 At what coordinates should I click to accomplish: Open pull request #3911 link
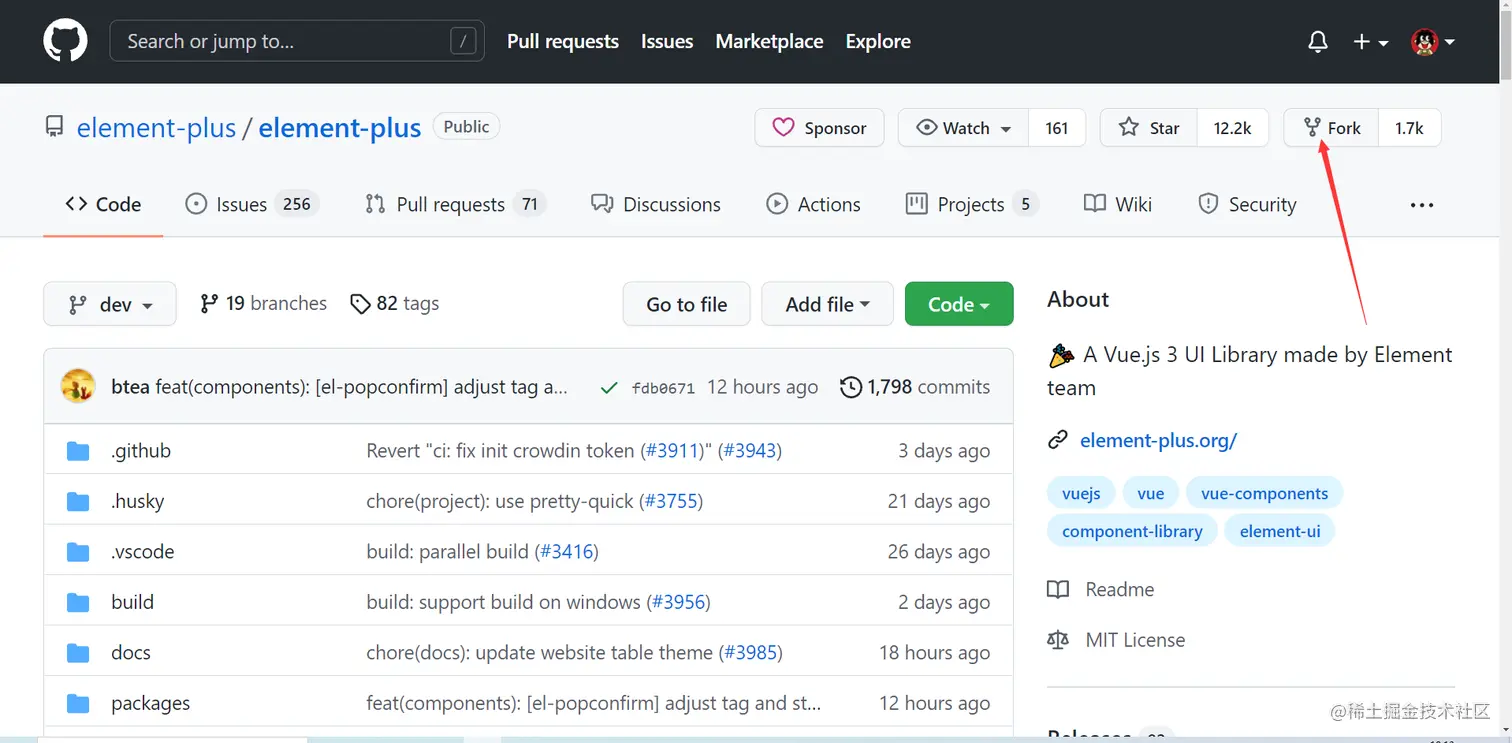pos(672,451)
